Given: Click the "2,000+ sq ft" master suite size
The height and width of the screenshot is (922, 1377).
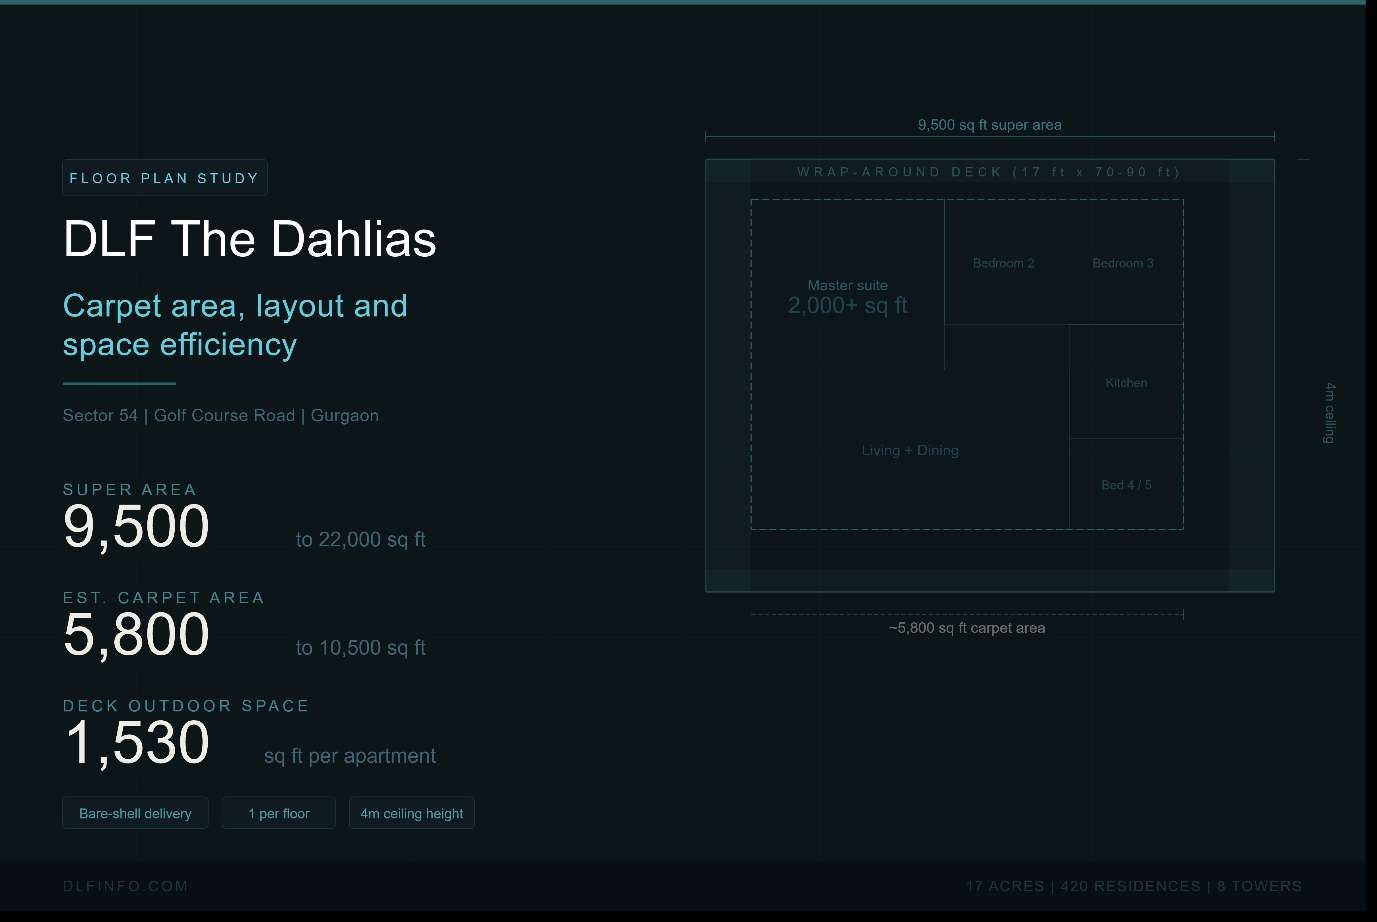Looking at the screenshot, I should click(848, 306).
